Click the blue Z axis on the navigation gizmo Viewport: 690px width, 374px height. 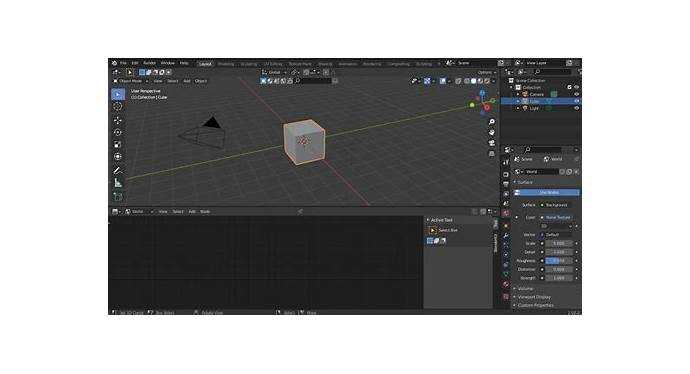pos(482,93)
